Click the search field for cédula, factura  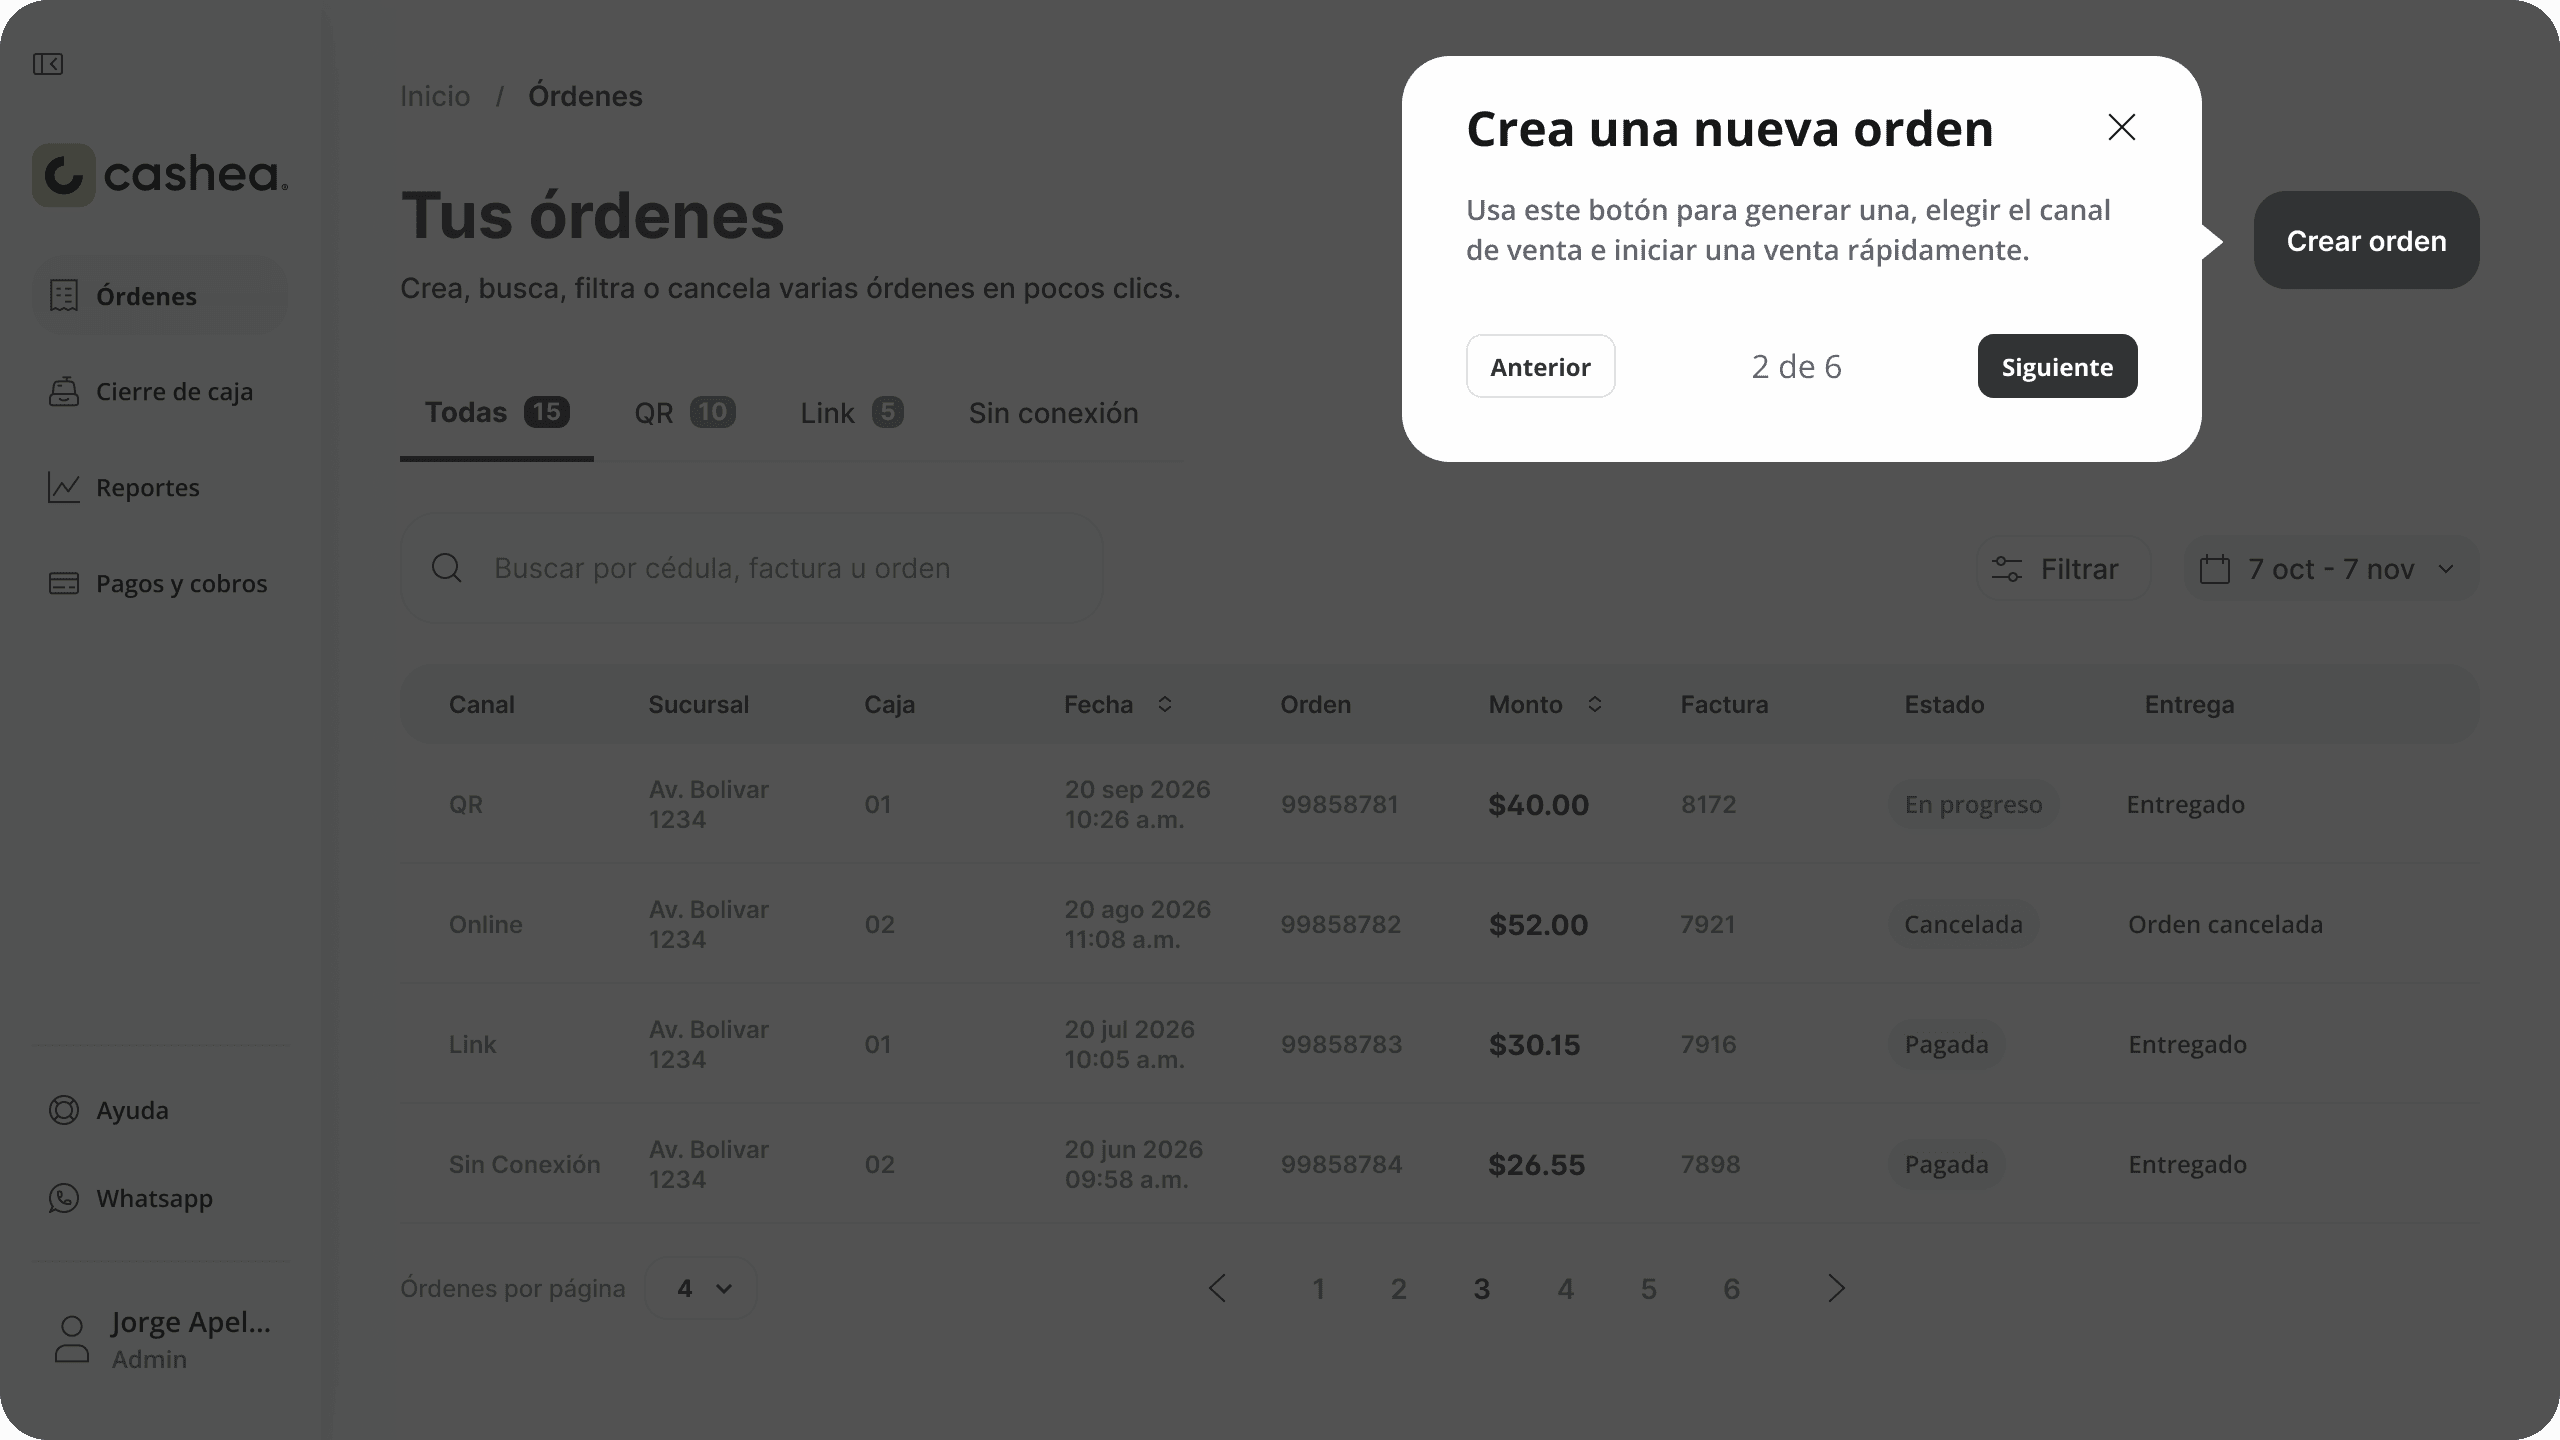752,568
